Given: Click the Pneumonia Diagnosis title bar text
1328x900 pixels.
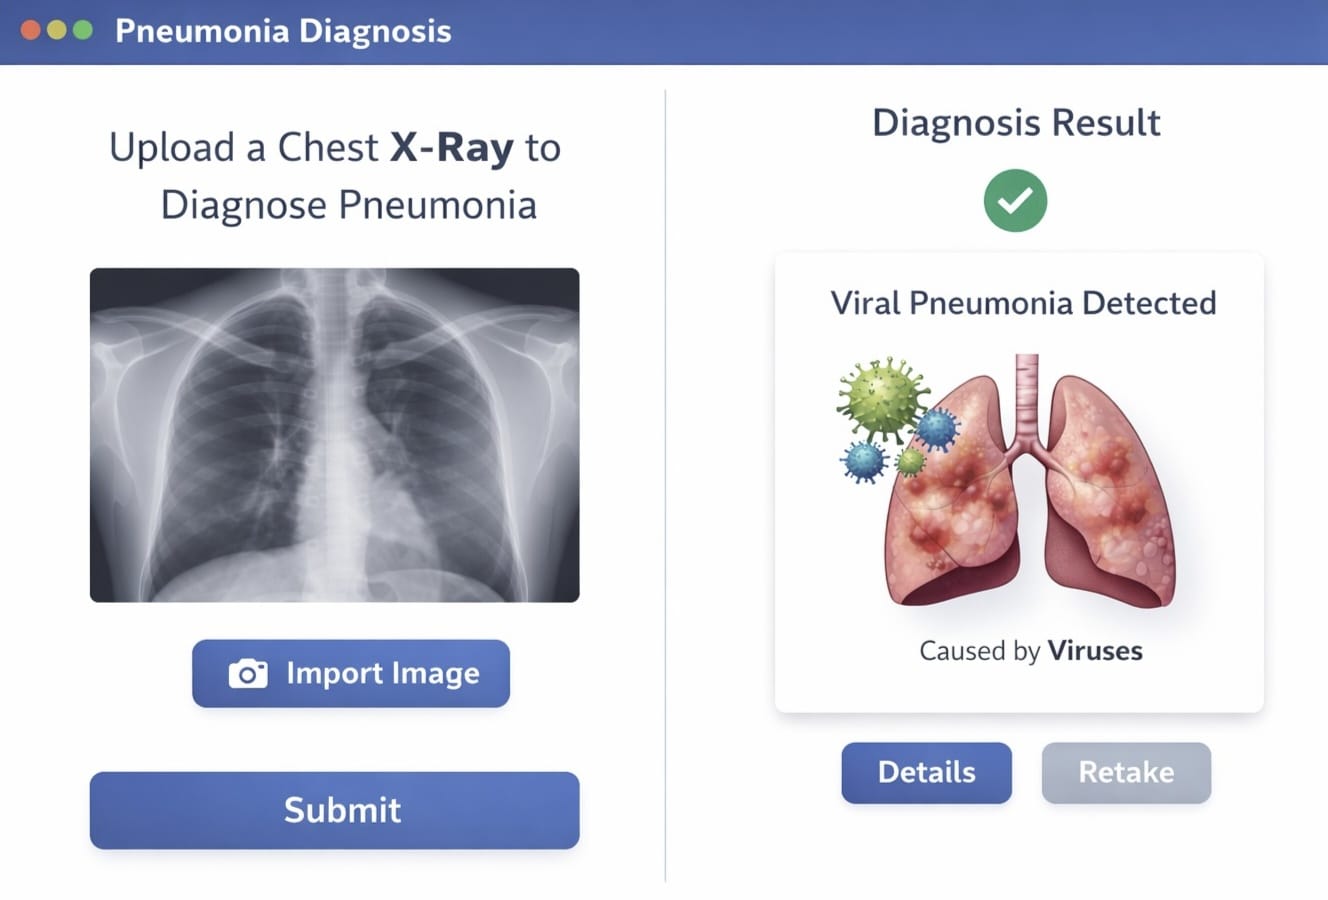Looking at the screenshot, I should pos(283,31).
